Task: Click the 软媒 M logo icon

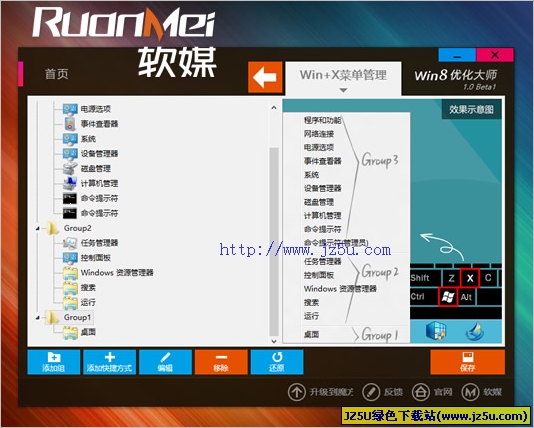Action: pos(470,392)
